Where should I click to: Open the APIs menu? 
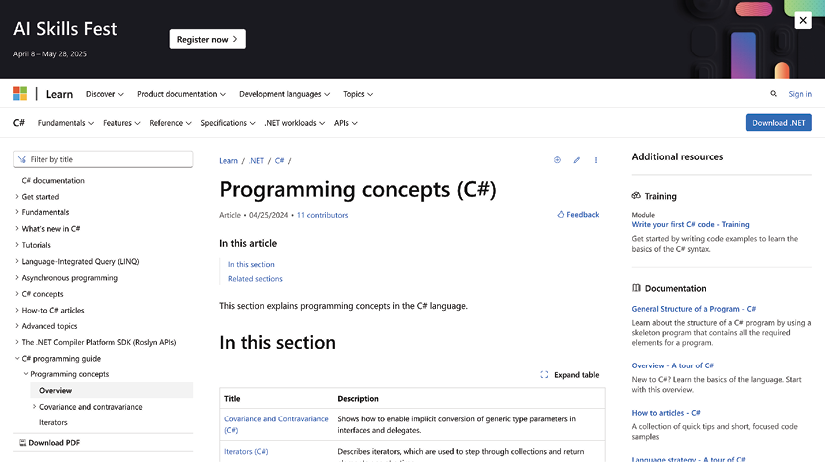coord(346,123)
